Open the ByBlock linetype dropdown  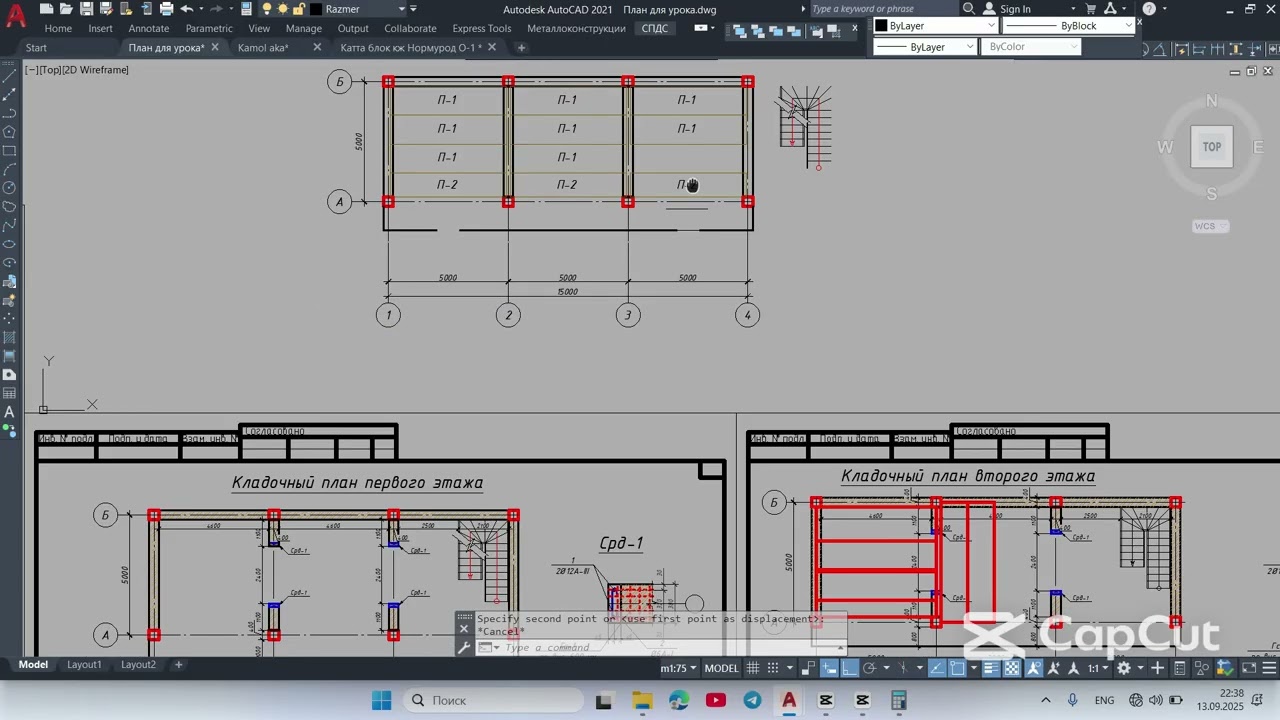tap(1128, 26)
